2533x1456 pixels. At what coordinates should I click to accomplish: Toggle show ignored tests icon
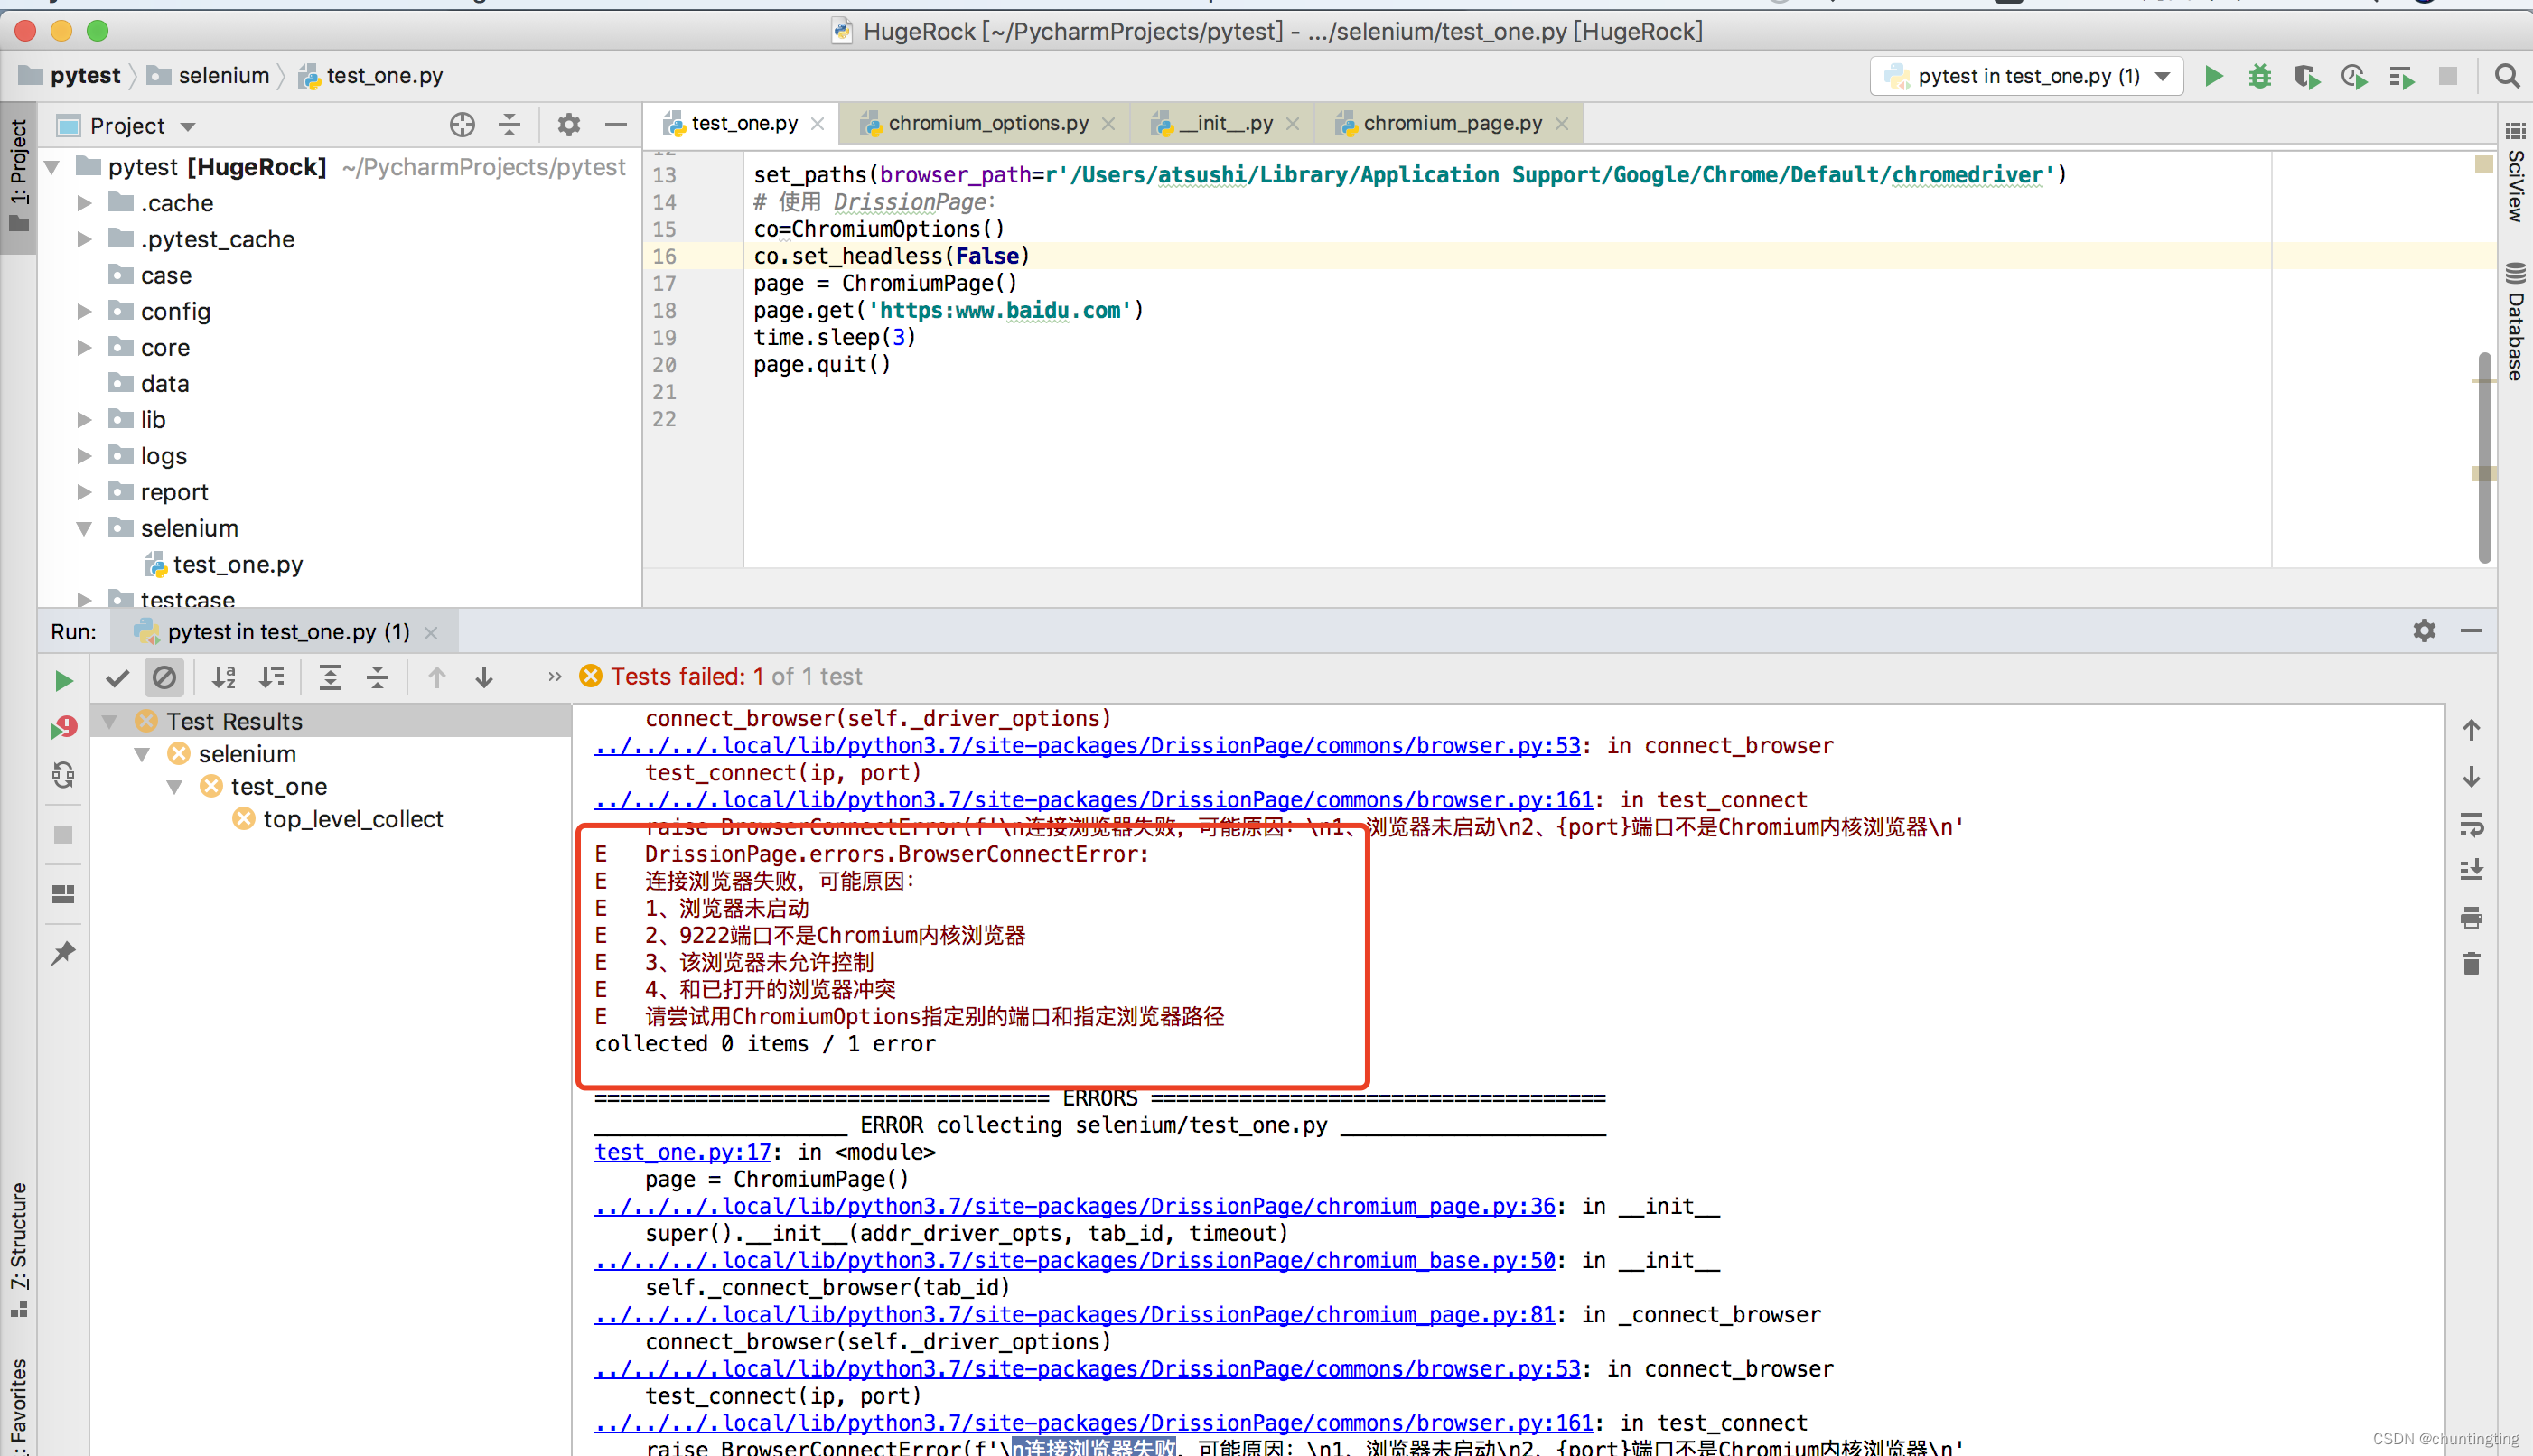point(164,677)
